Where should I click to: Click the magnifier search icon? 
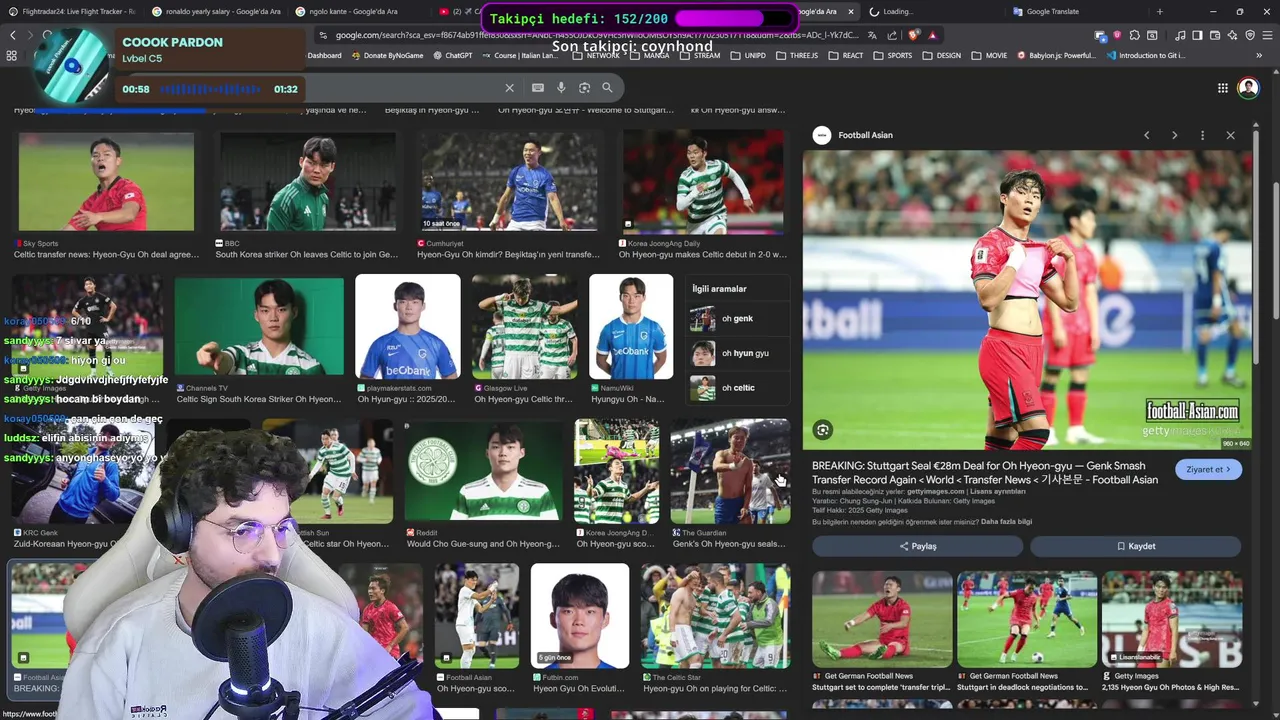(607, 88)
